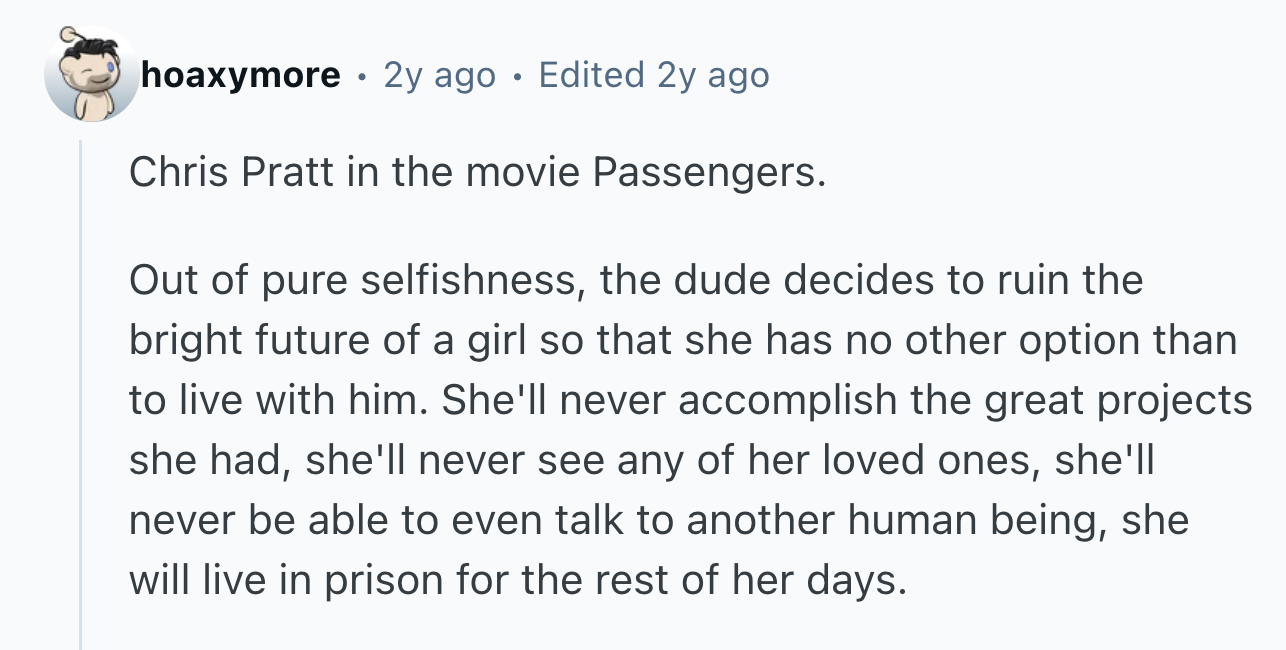Screen dimensions: 1286x650
Task: Open the hoaxymore Snoo avatar image
Action: click(91, 74)
